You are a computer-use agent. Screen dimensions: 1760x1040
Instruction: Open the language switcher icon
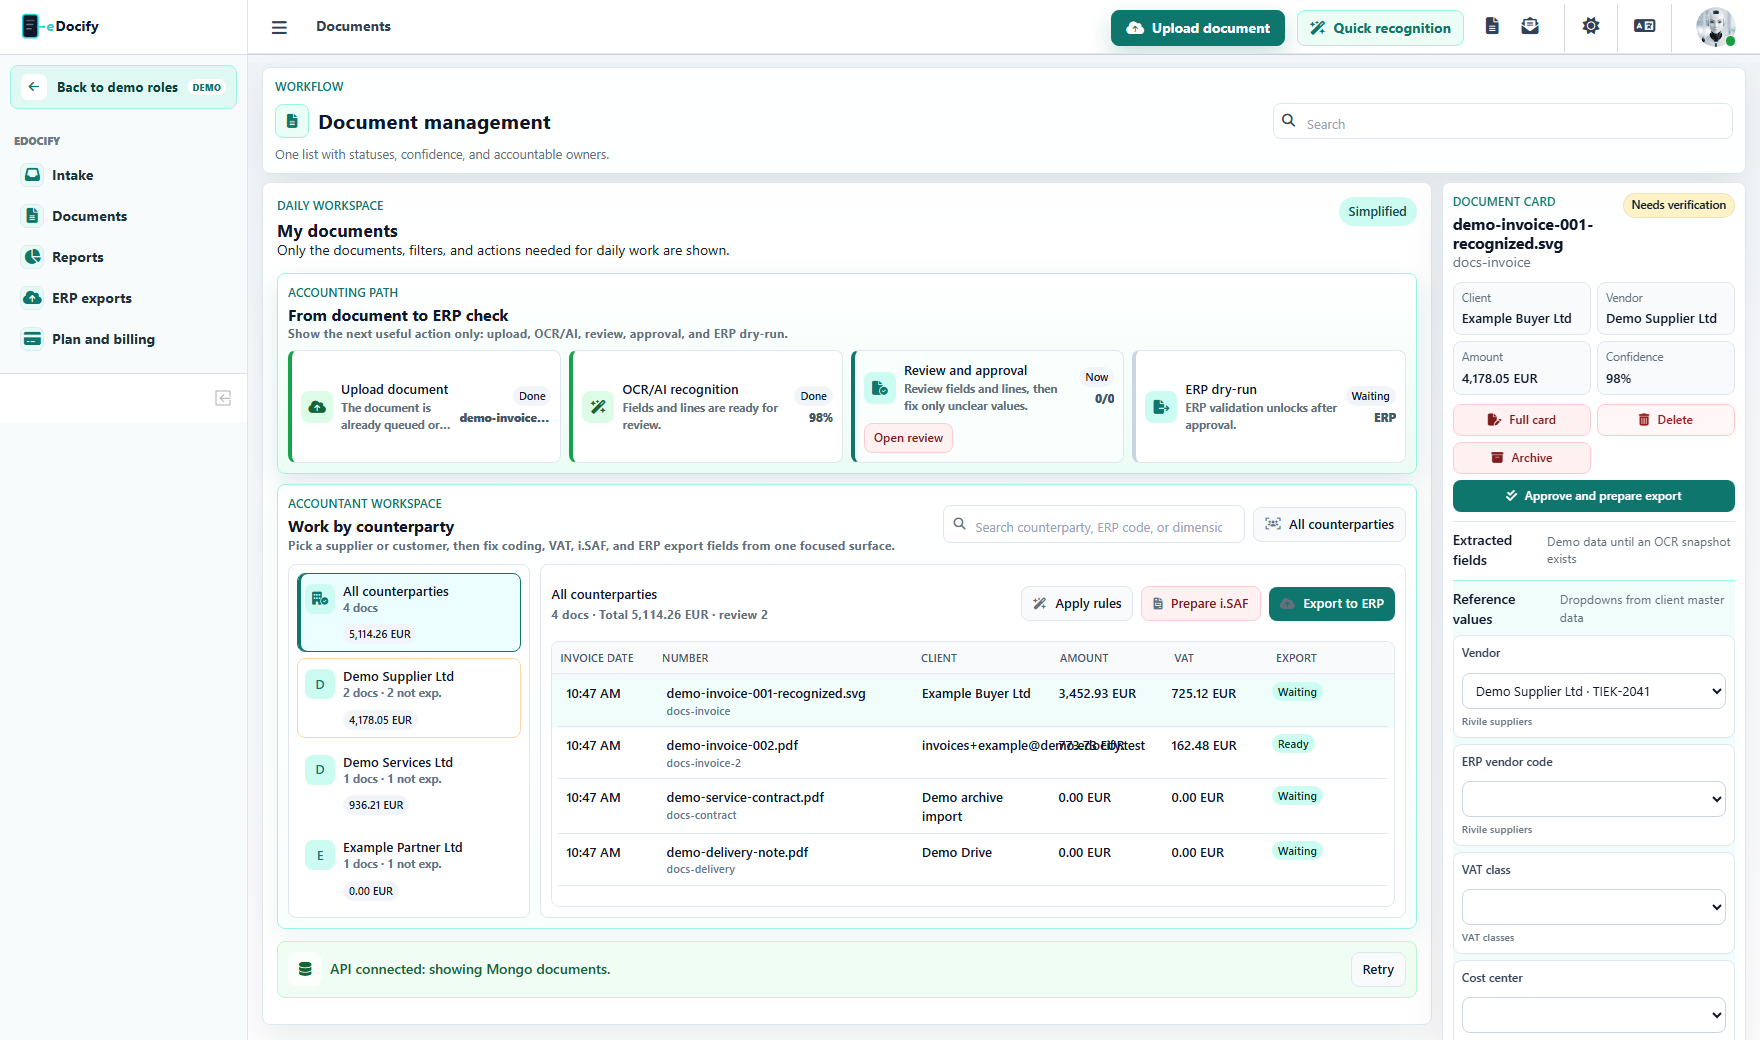[1645, 26]
